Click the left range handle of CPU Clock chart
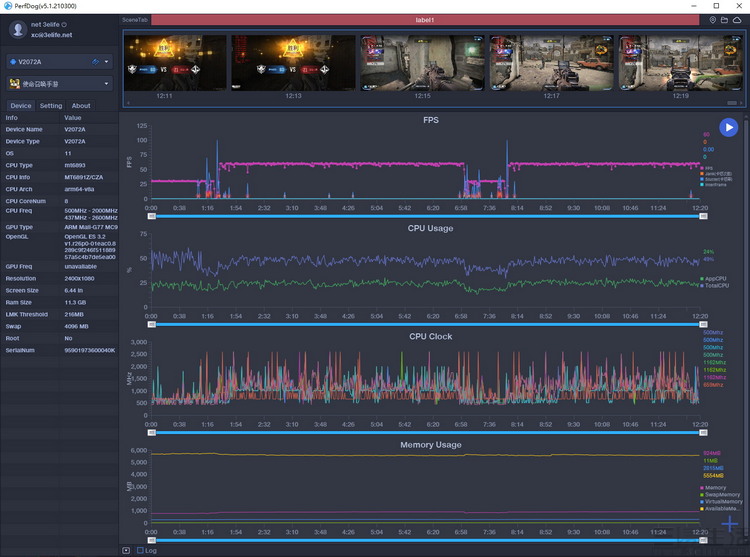750x557 pixels. coord(152,433)
